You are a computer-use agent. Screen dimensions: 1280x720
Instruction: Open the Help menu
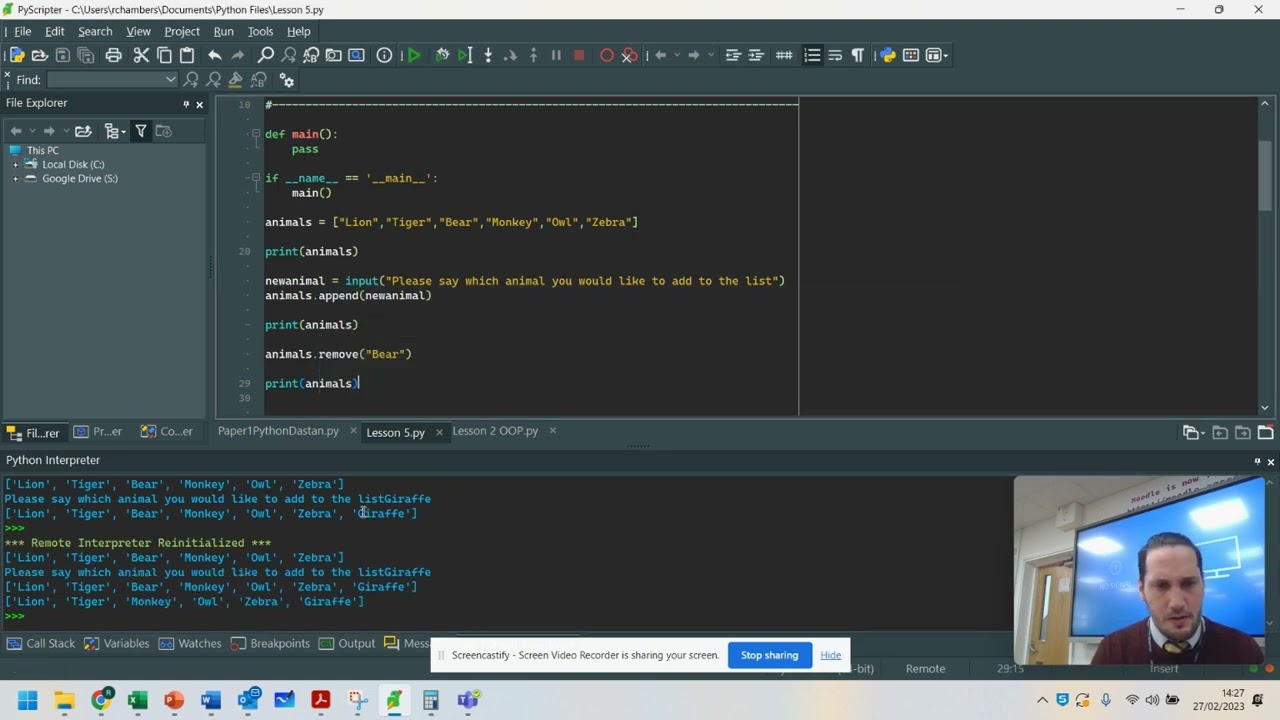(x=298, y=31)
